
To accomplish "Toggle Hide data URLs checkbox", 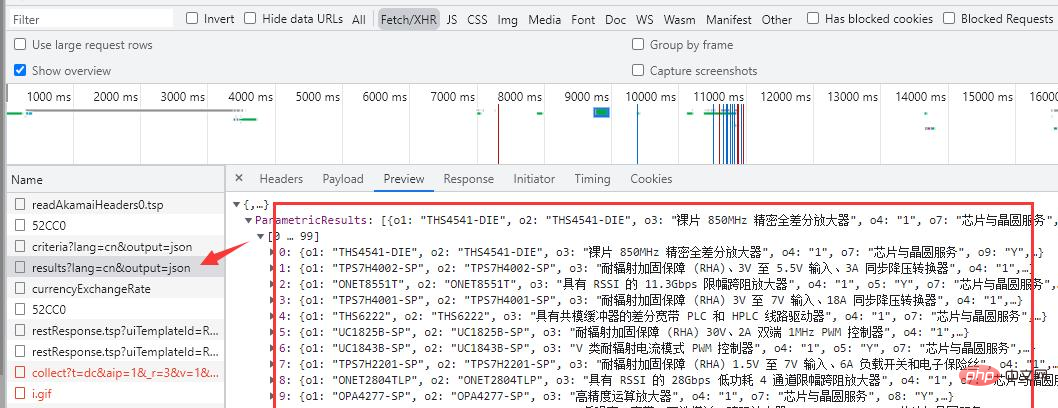I will [250, 18].
